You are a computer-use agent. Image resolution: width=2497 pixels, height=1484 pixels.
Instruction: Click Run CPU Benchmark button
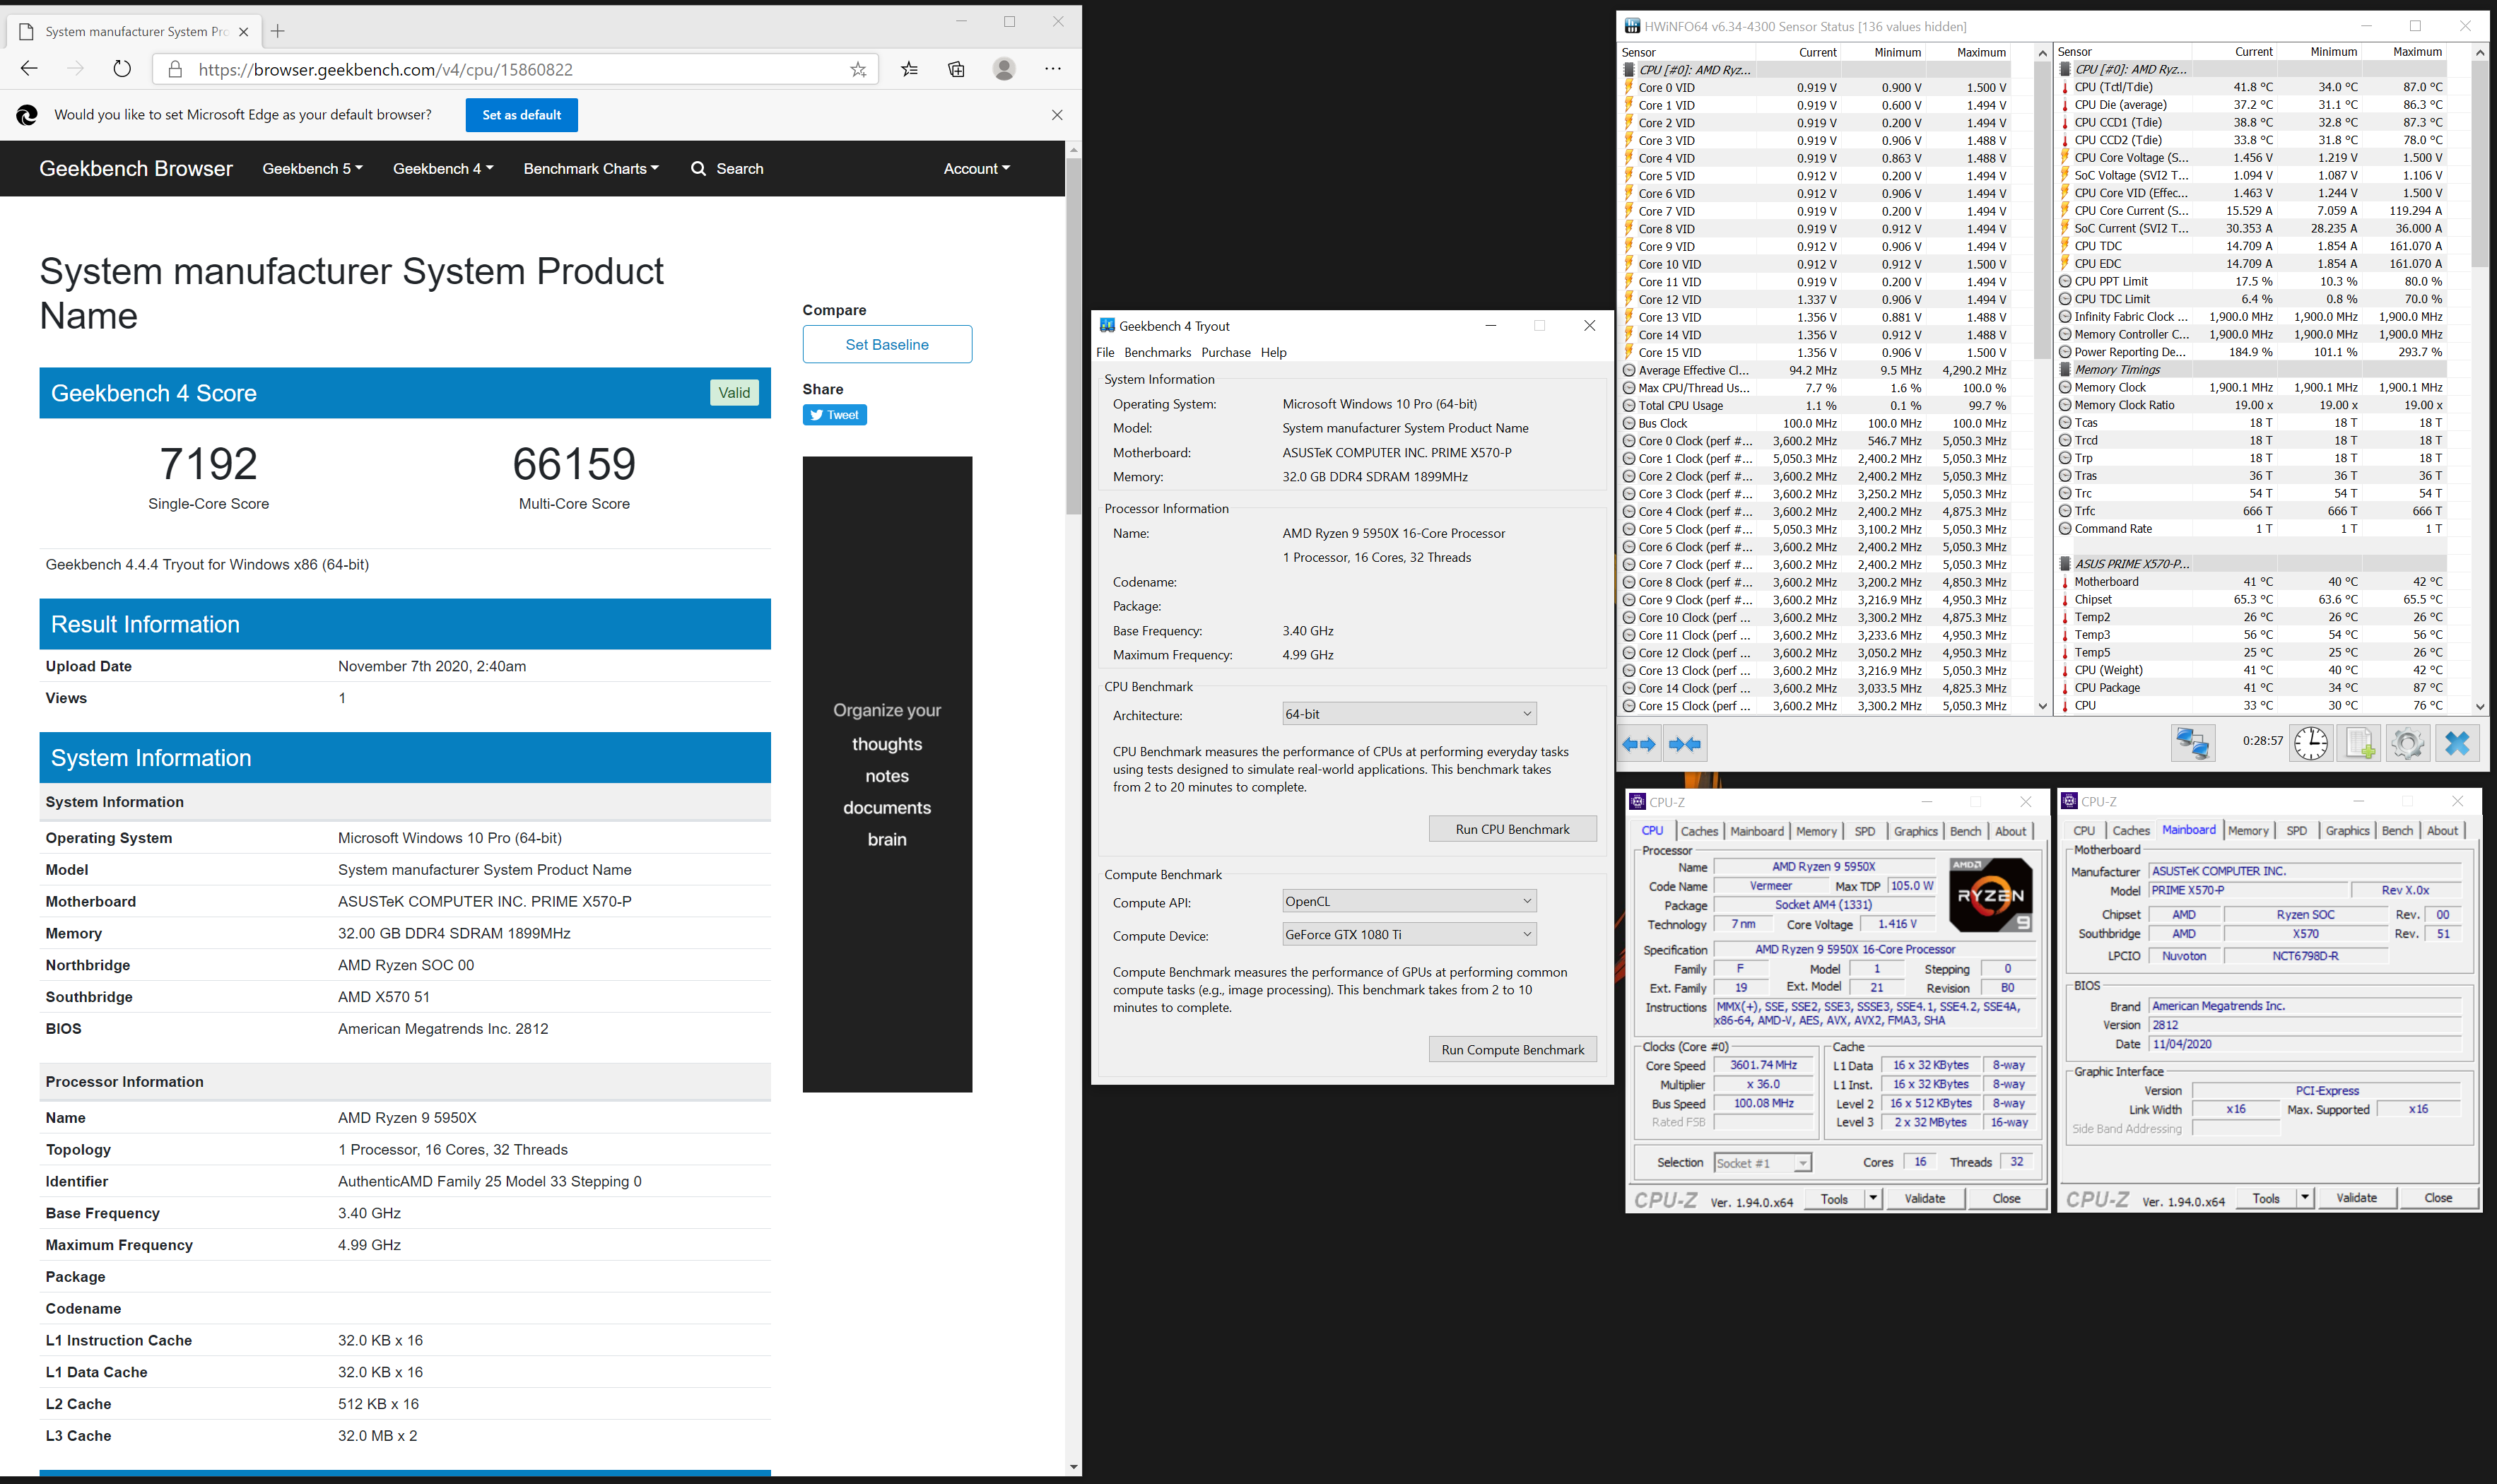[x=1512, y=829]
